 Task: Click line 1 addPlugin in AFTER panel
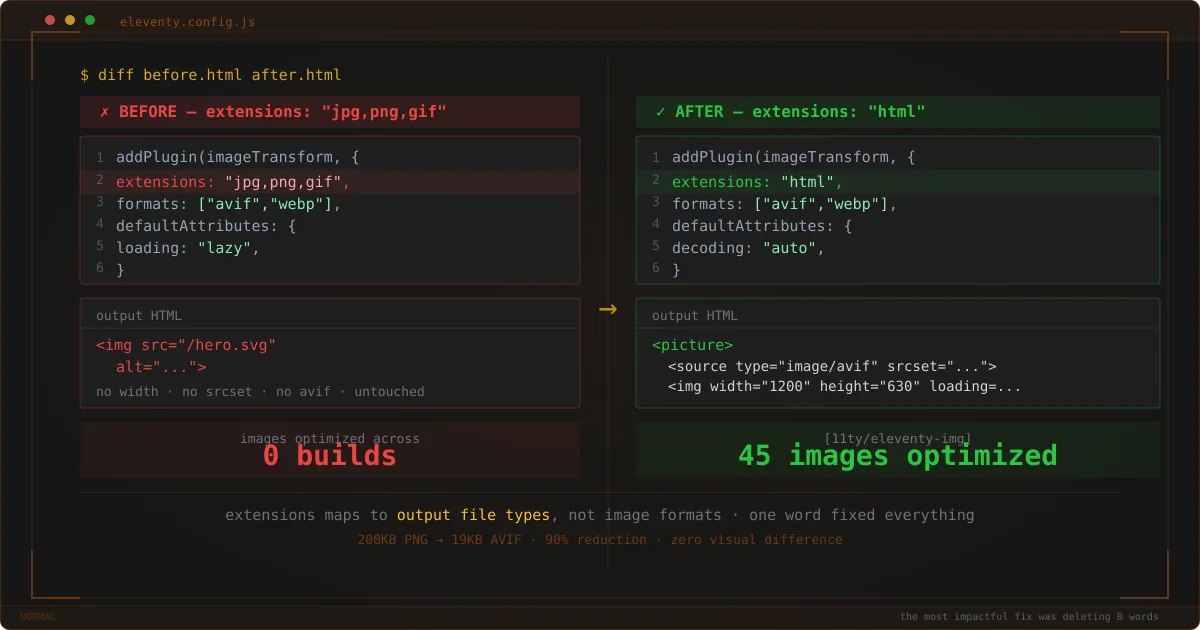coord(794,158)
